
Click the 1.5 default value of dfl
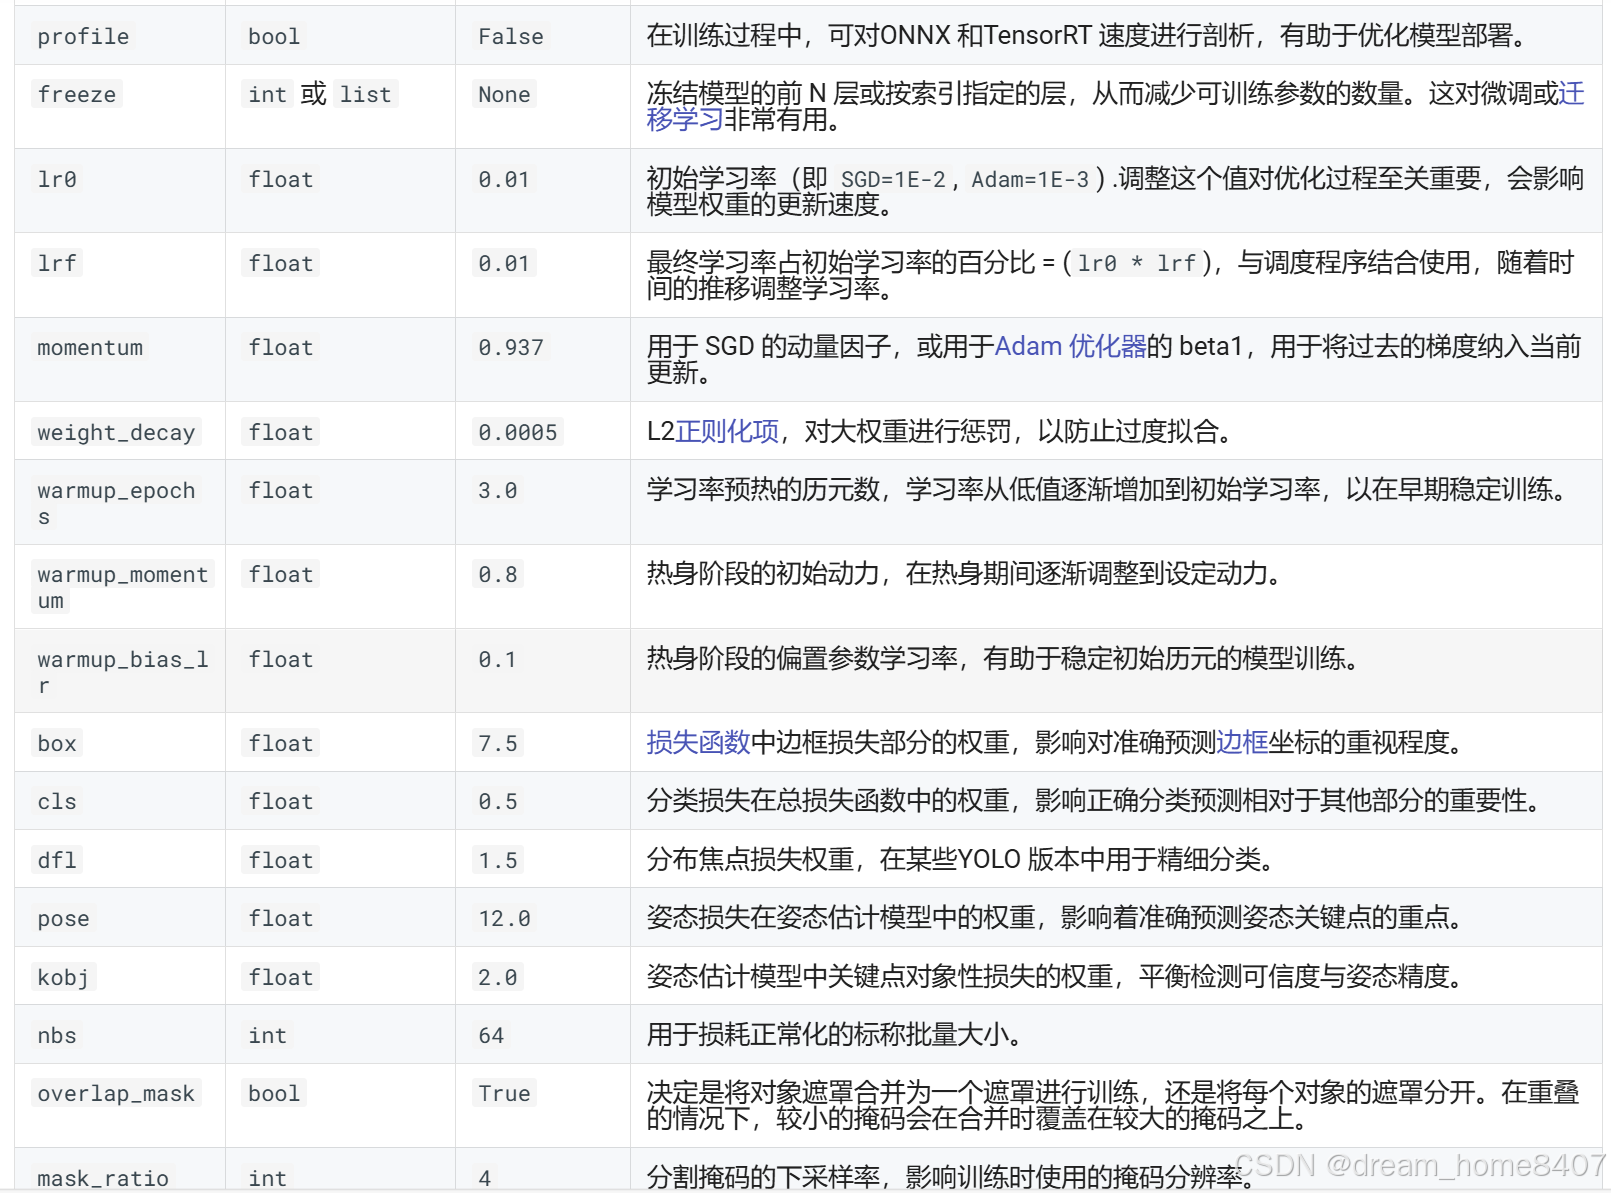point(498,861)
